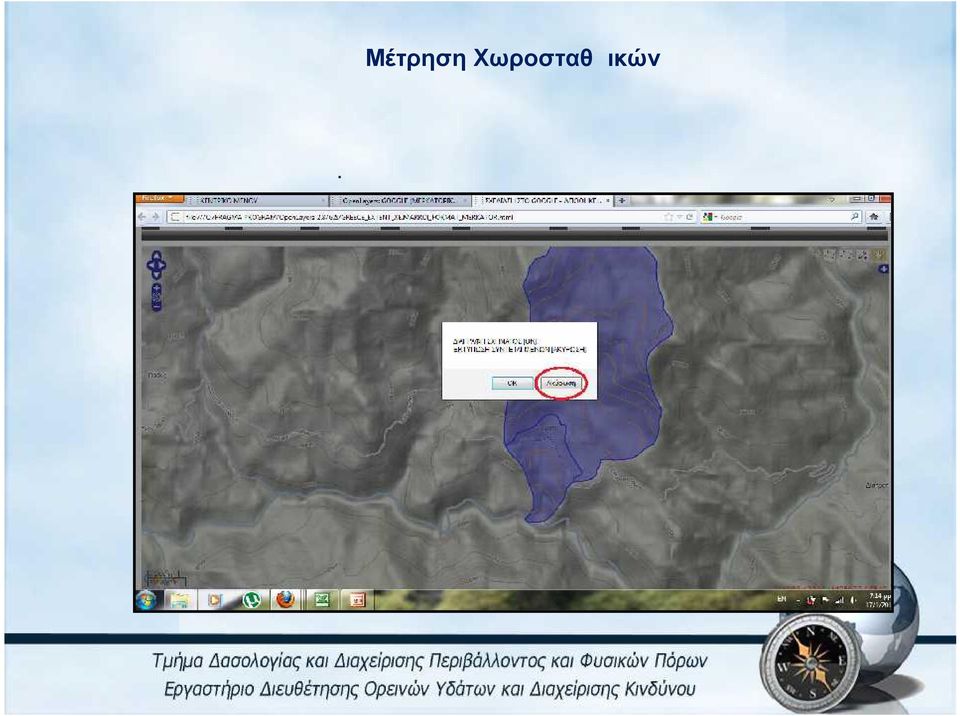This screenshot has height=716, width=960.
Task: Click the browser forward arrow
Action: [x=156, y=217]
